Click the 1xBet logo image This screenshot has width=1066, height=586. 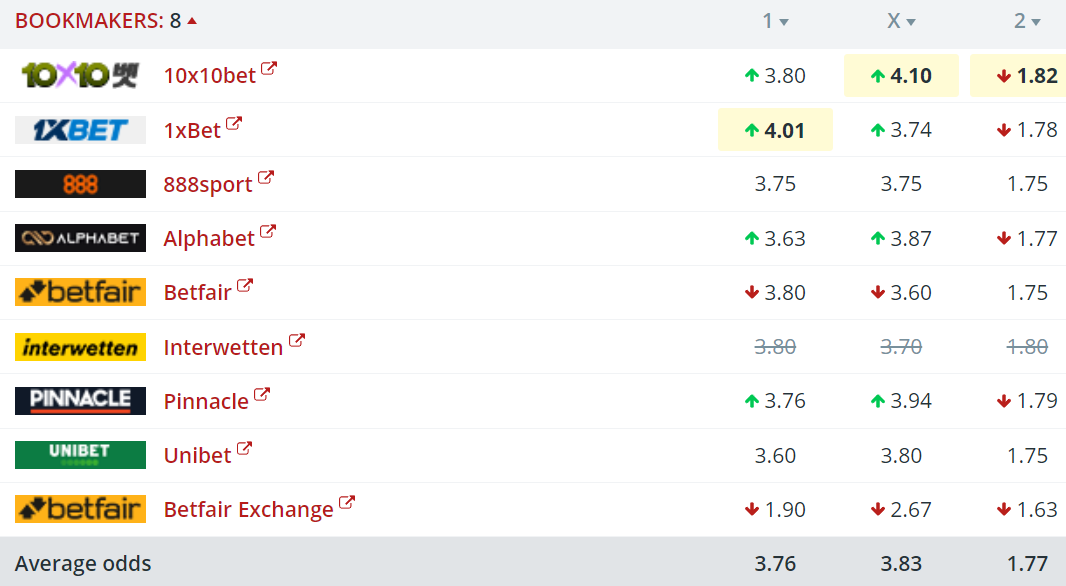[x=80, y=130]
